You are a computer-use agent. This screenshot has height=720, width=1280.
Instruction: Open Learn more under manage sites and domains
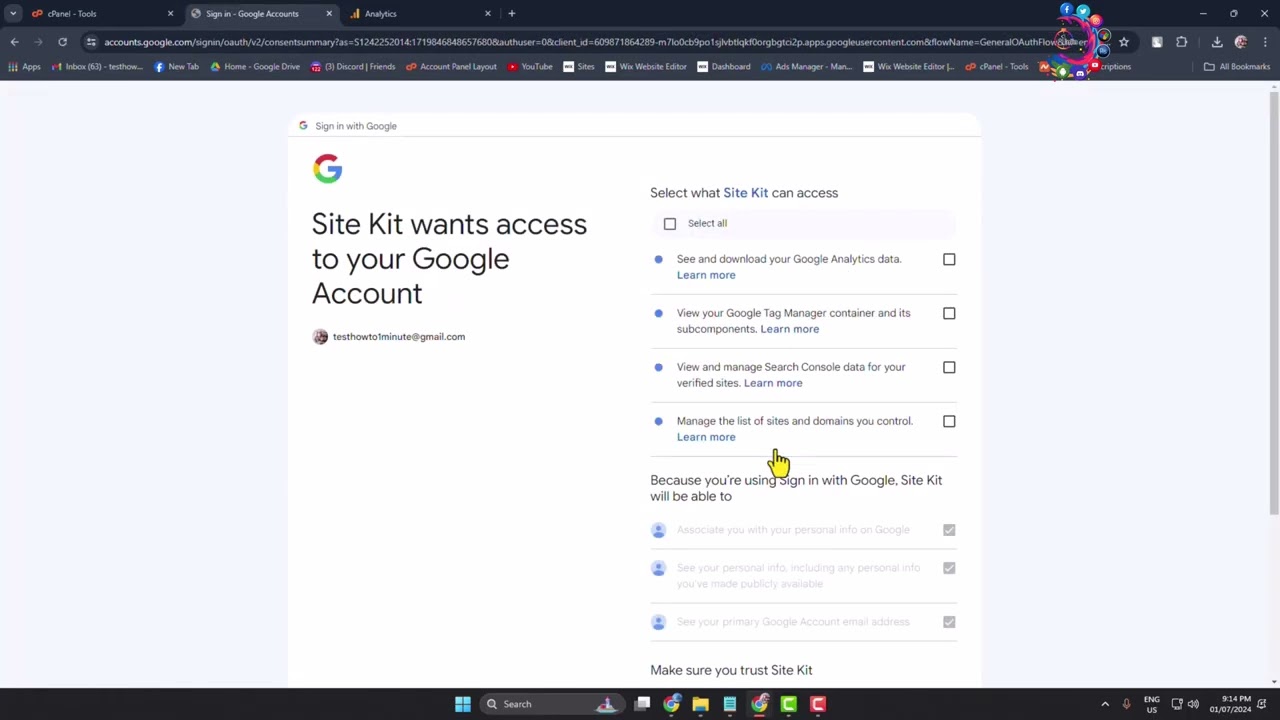click(x=706, y=437)
